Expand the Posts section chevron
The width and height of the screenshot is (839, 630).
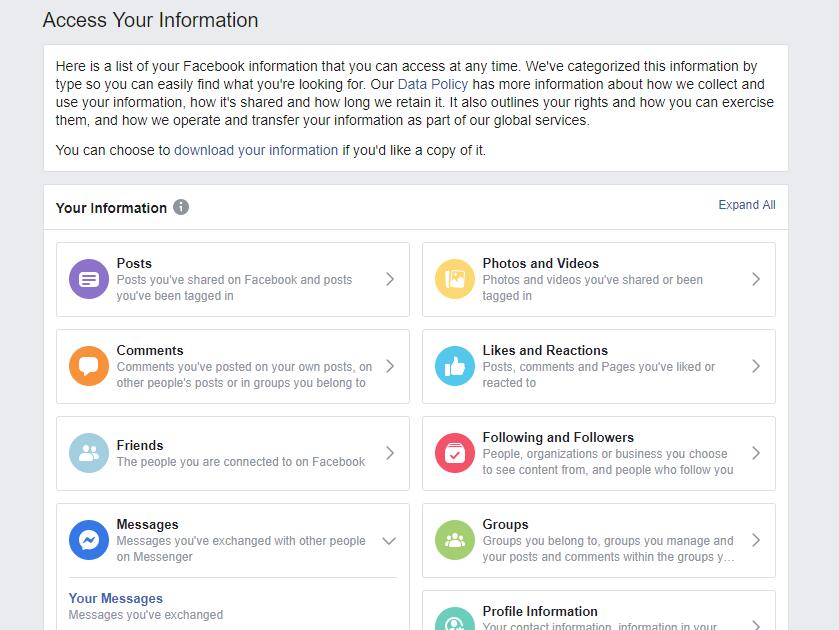tap(390, 279)
